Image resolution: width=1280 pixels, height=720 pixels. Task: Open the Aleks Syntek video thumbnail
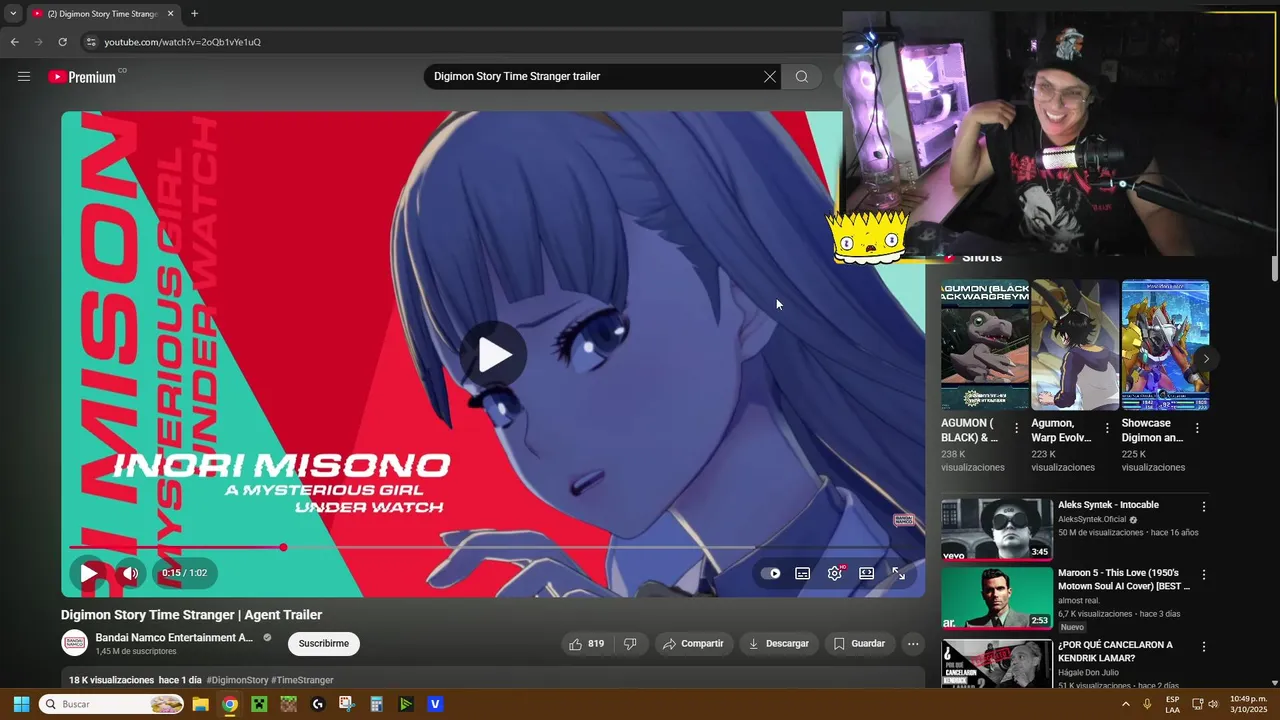pos(997,529)
